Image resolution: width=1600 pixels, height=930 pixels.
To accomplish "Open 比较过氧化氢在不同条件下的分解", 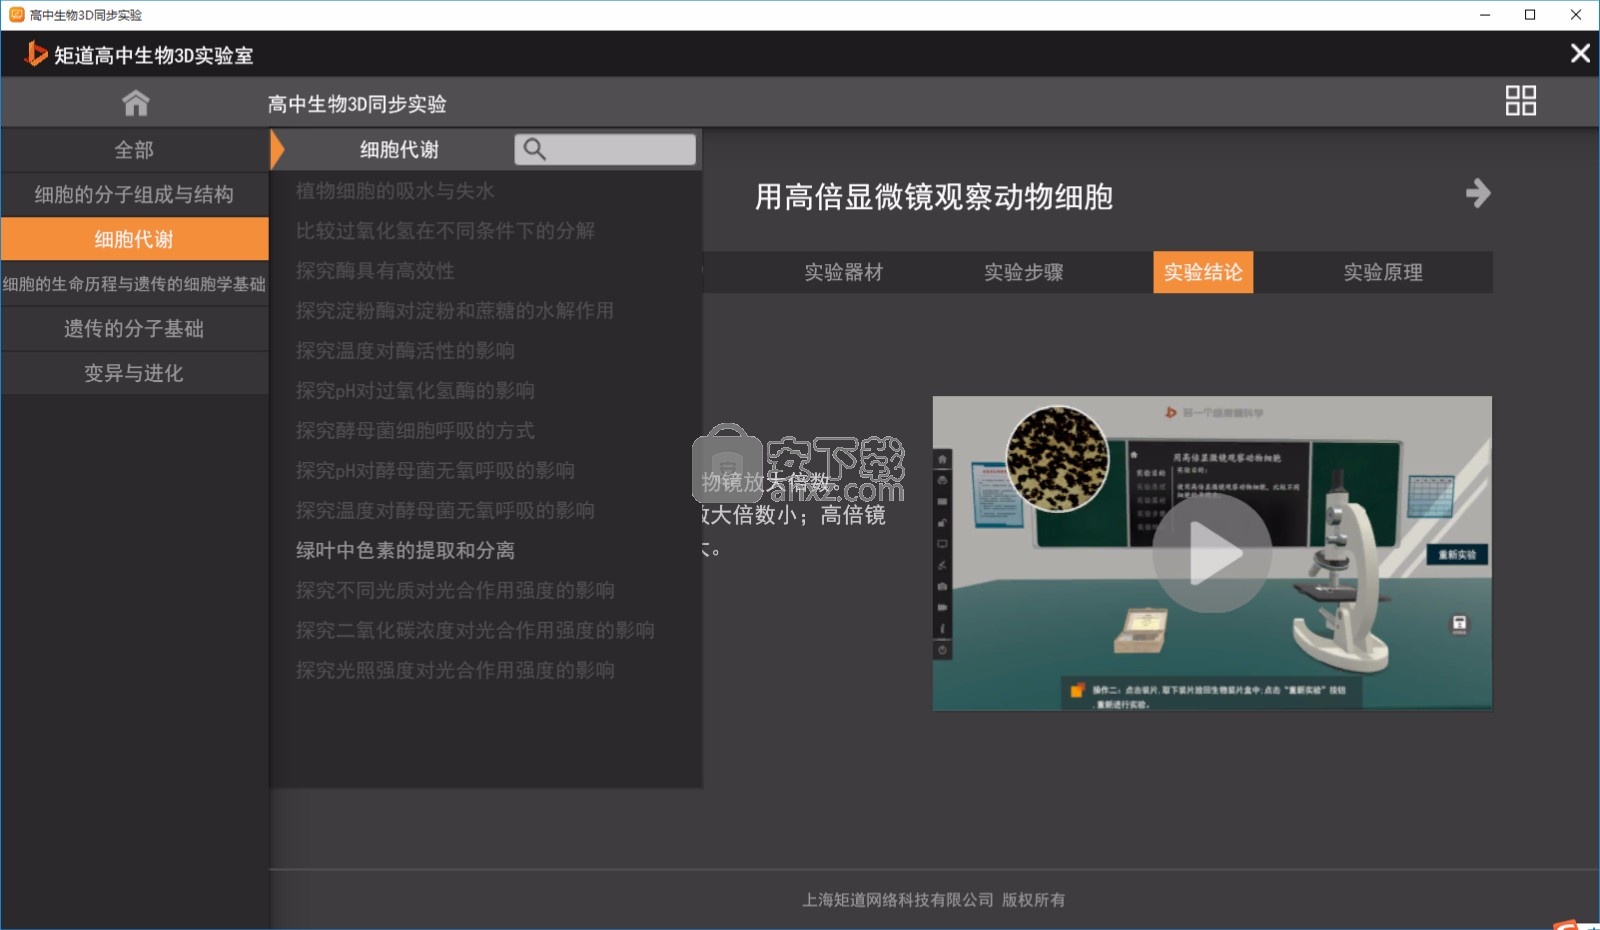I will click(x=445, y=231).
